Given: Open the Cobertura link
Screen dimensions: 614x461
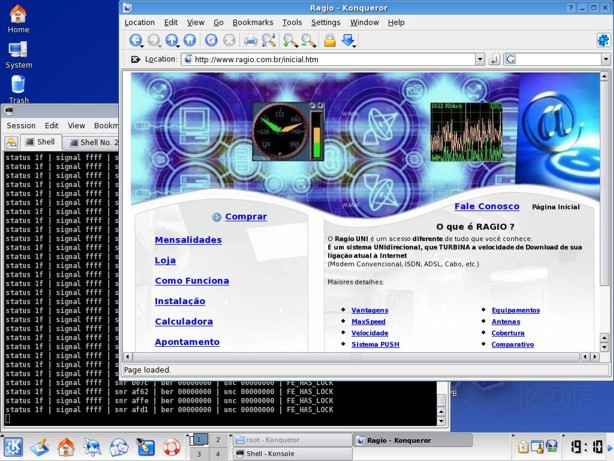Looking at the screenshot, I should (x=508, y=333).
